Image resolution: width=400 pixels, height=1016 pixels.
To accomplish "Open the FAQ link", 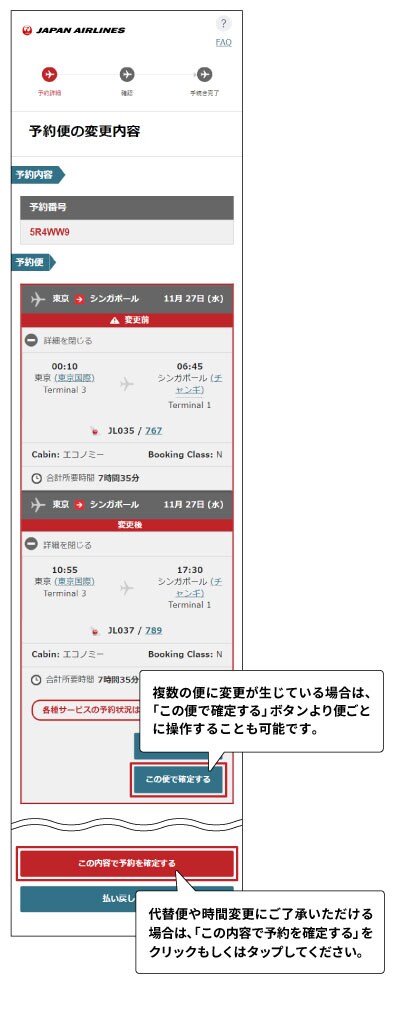I will [x=223, y=42].
